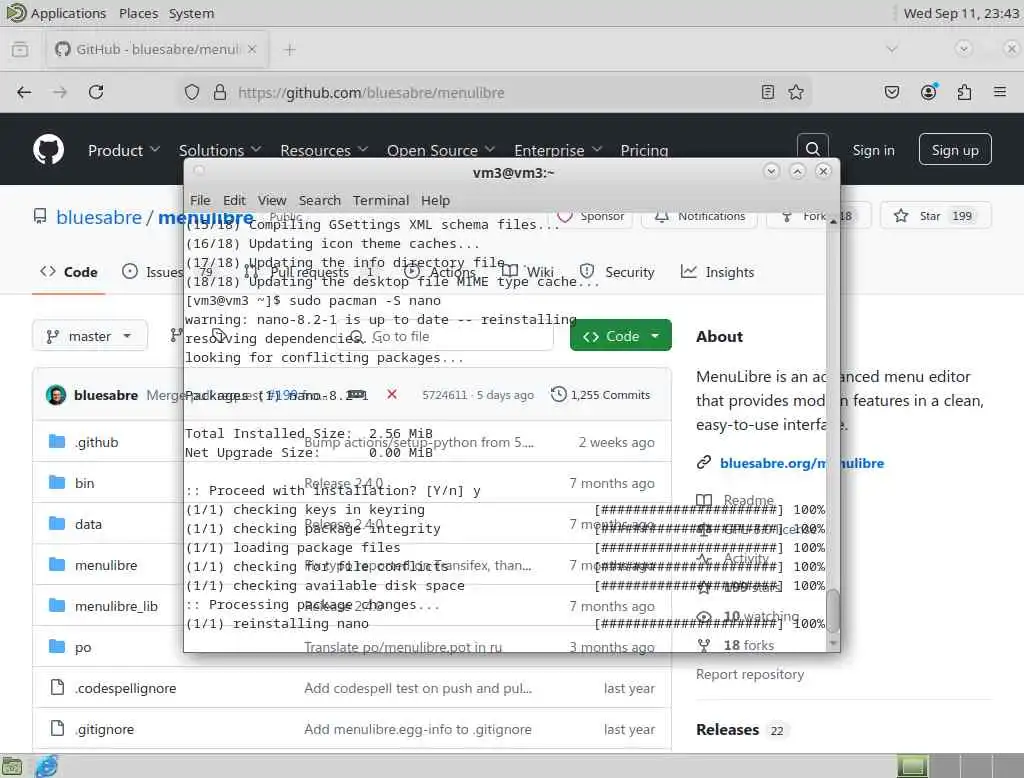
Task: Click GitHub search magnifier button
Action: (812, 149)
